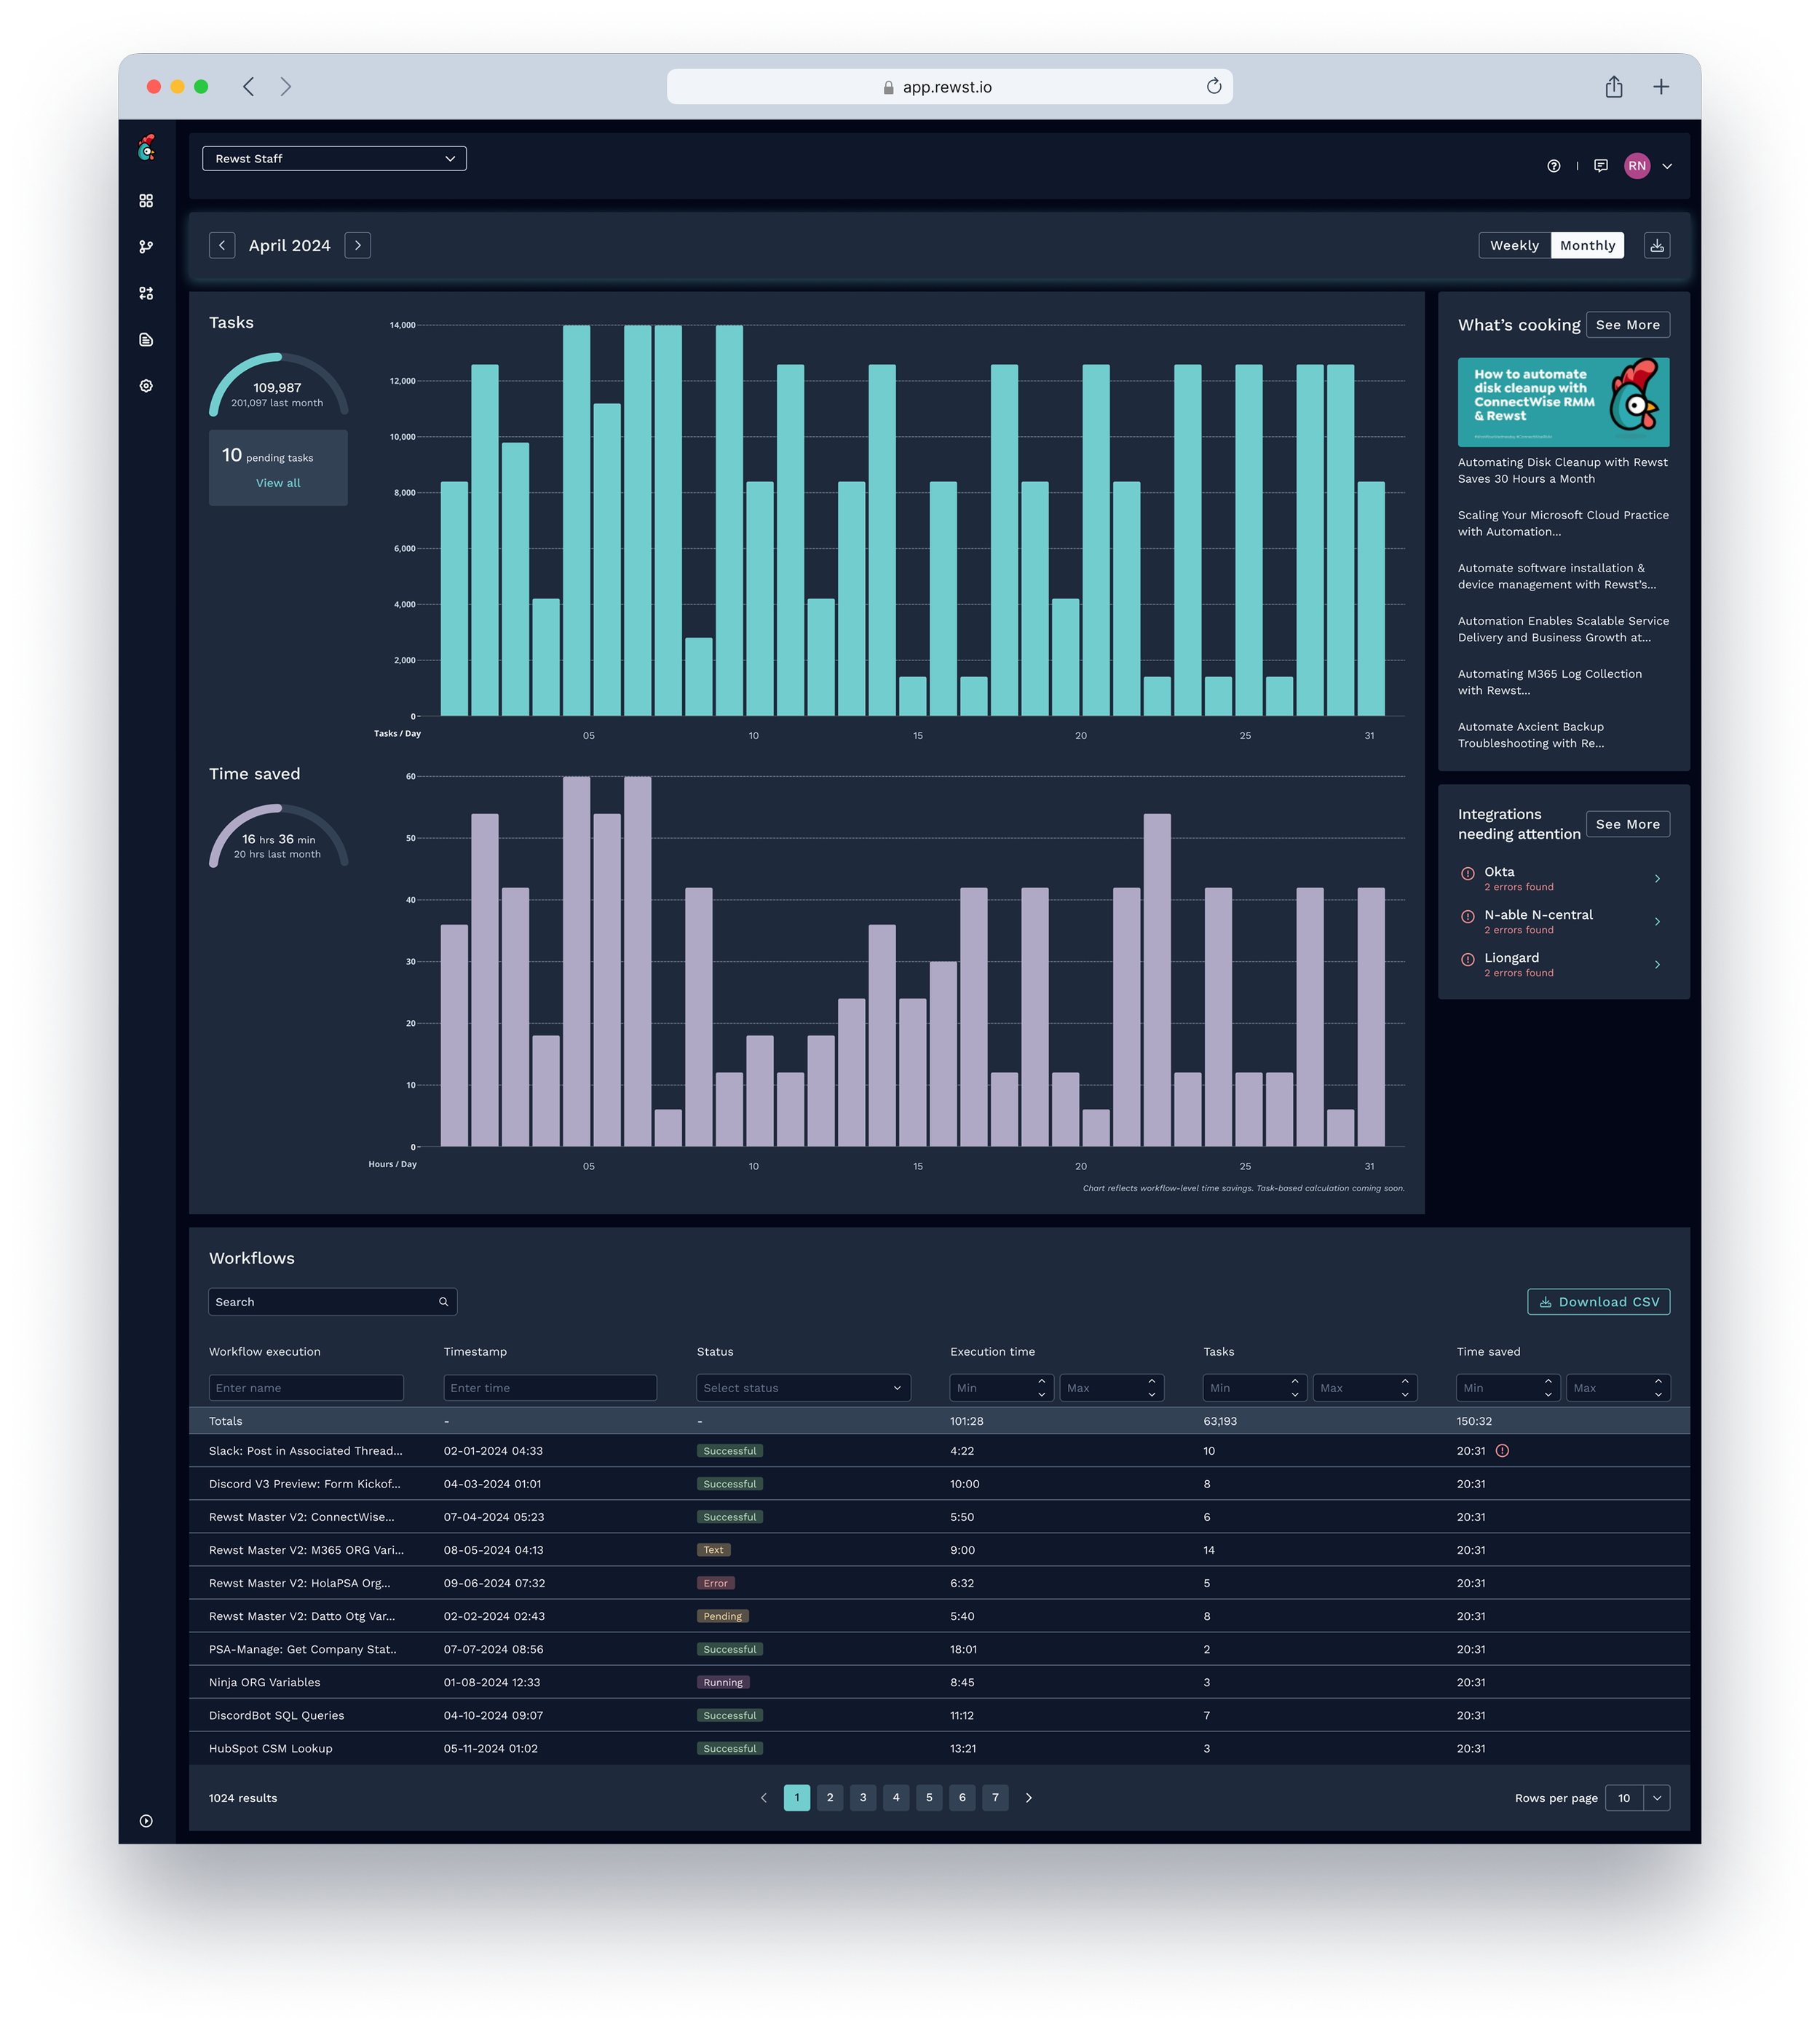The image size is (1820, 2027).
Task: Expand the Rows per page dropdown
Action: click(1656, 1797)
